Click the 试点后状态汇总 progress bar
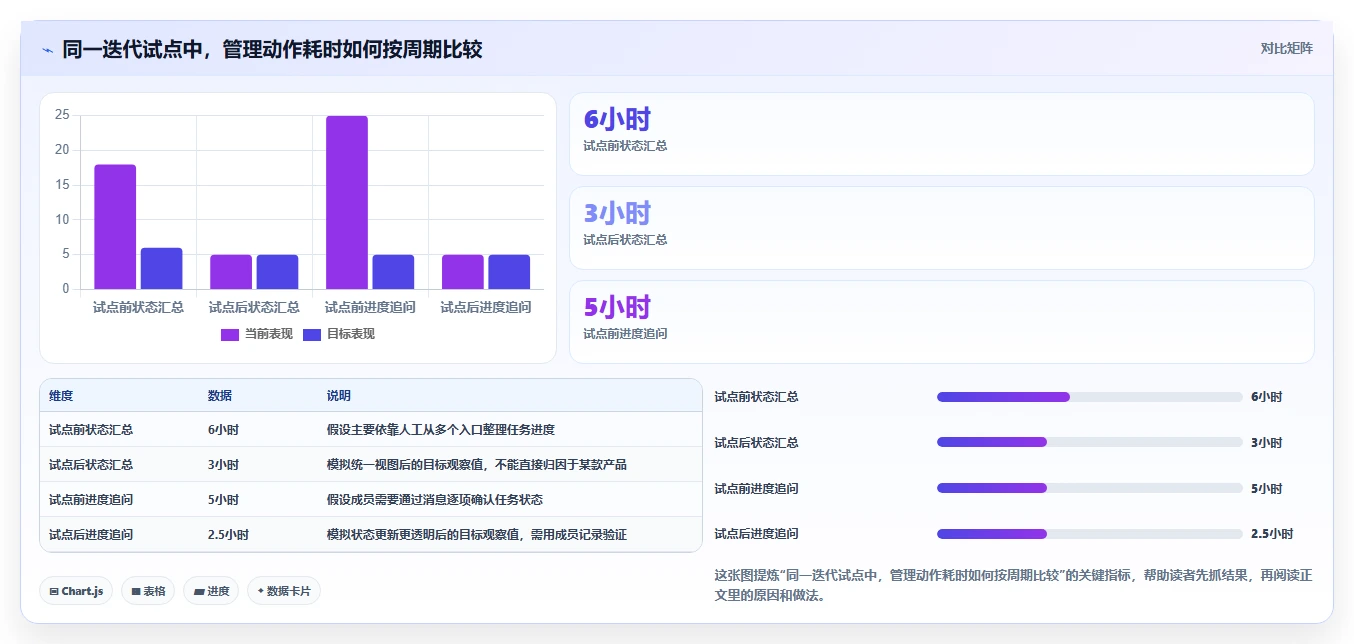Screen dimensions: 1354x644 (1090, 442)
